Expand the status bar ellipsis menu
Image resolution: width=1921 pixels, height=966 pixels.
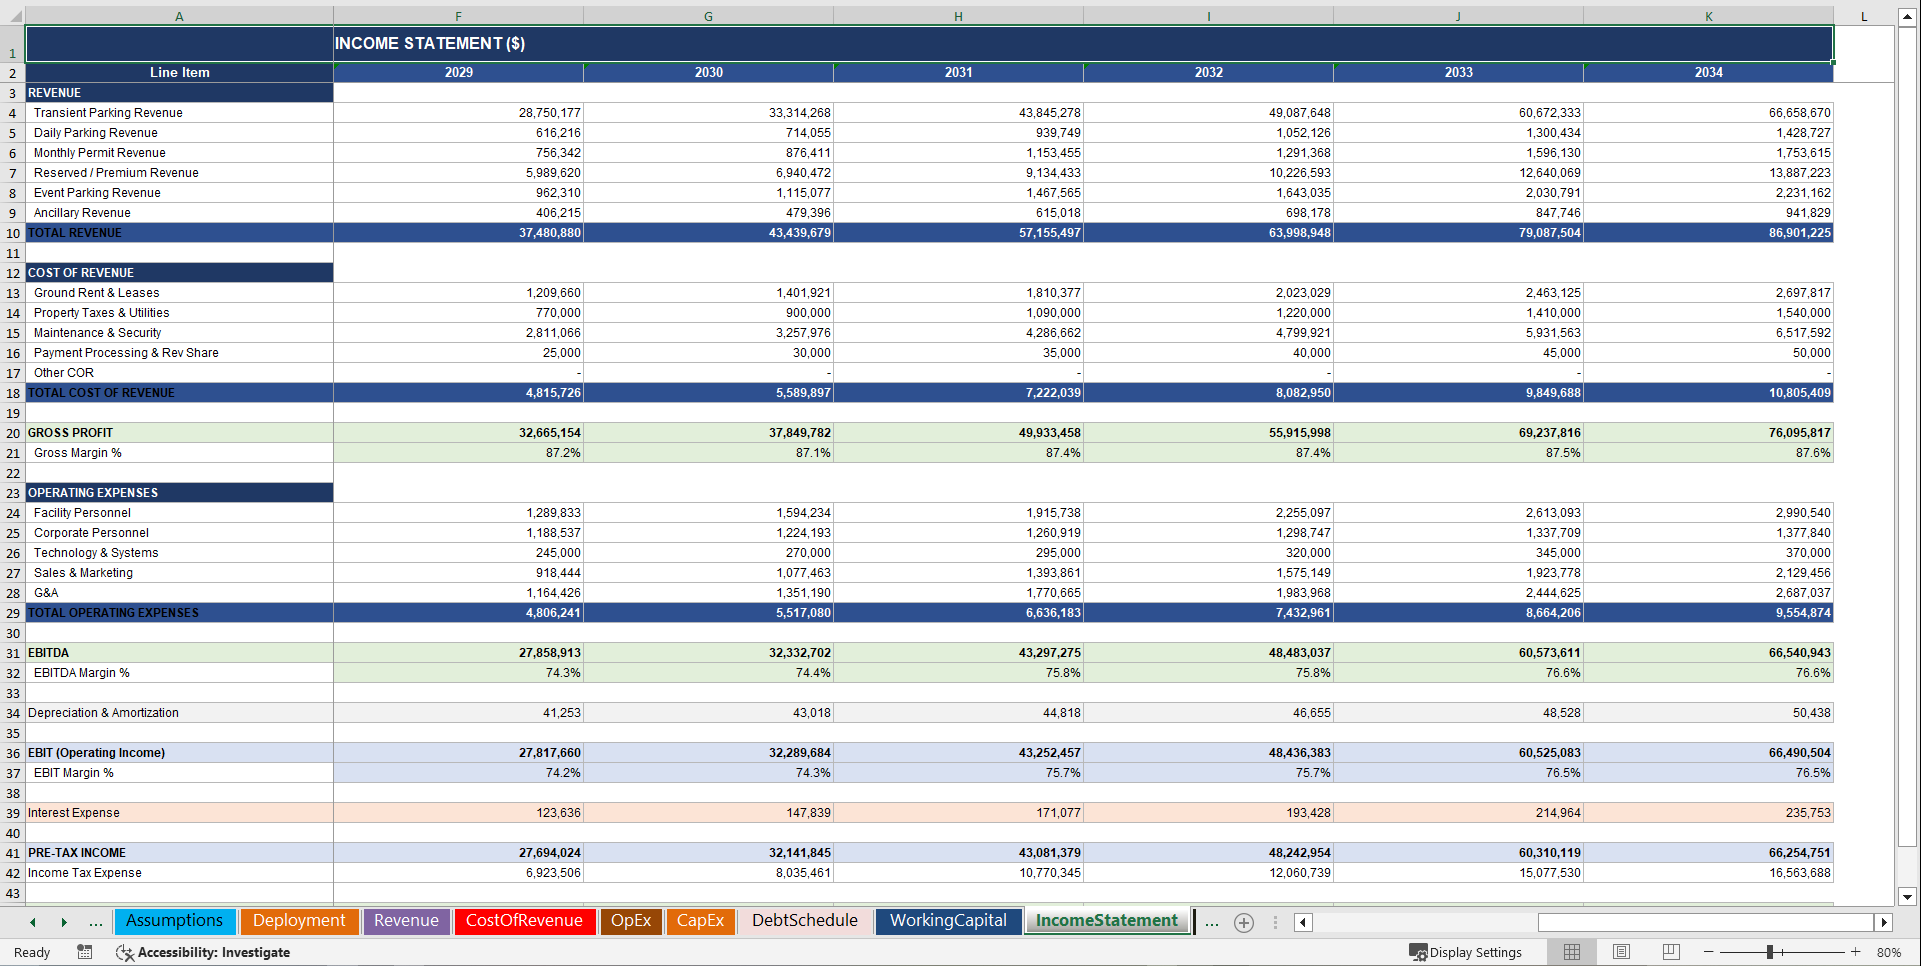1275,922
